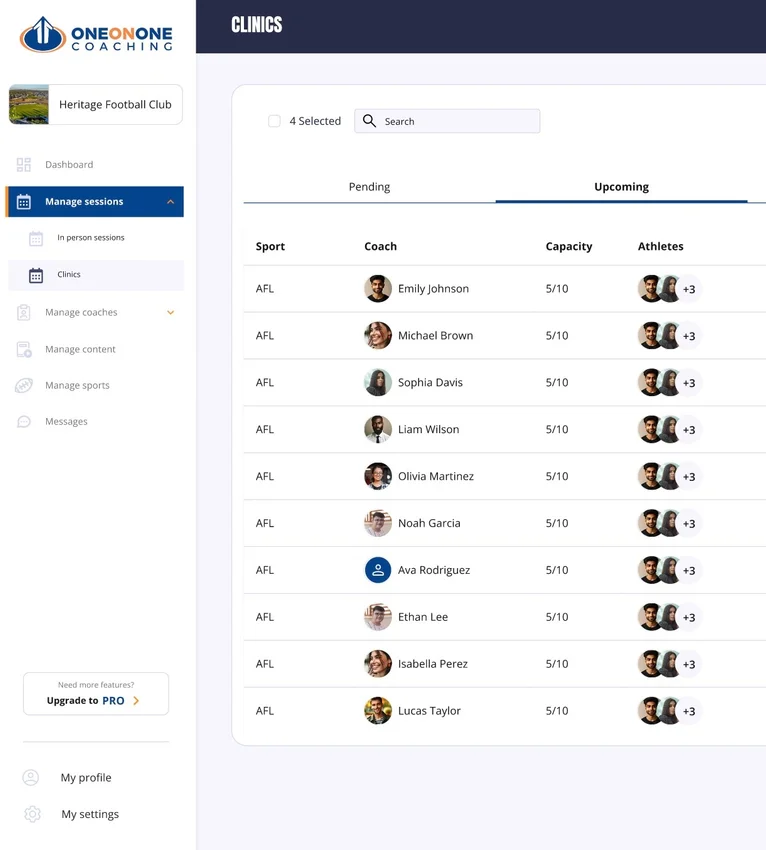Click Ava Rodriguez's placeholder avatar icon
766x850 pixels.
pyautogui.click(x=378, y=570)
